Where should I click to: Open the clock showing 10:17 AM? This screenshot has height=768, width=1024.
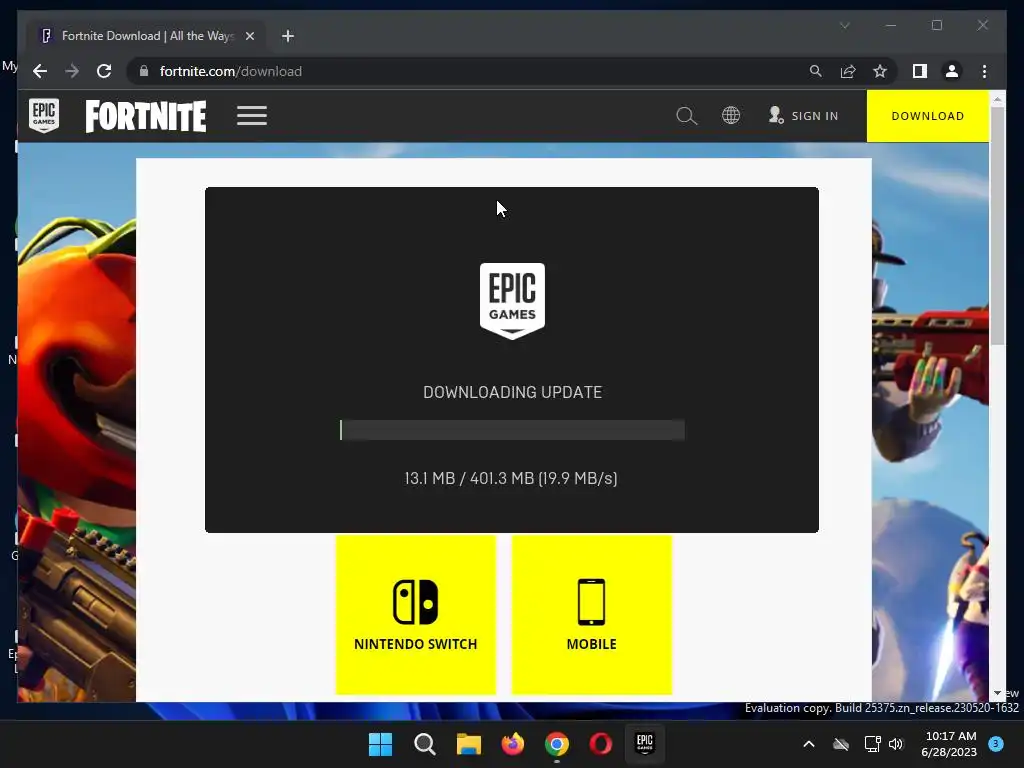click(x=950, y=744)
